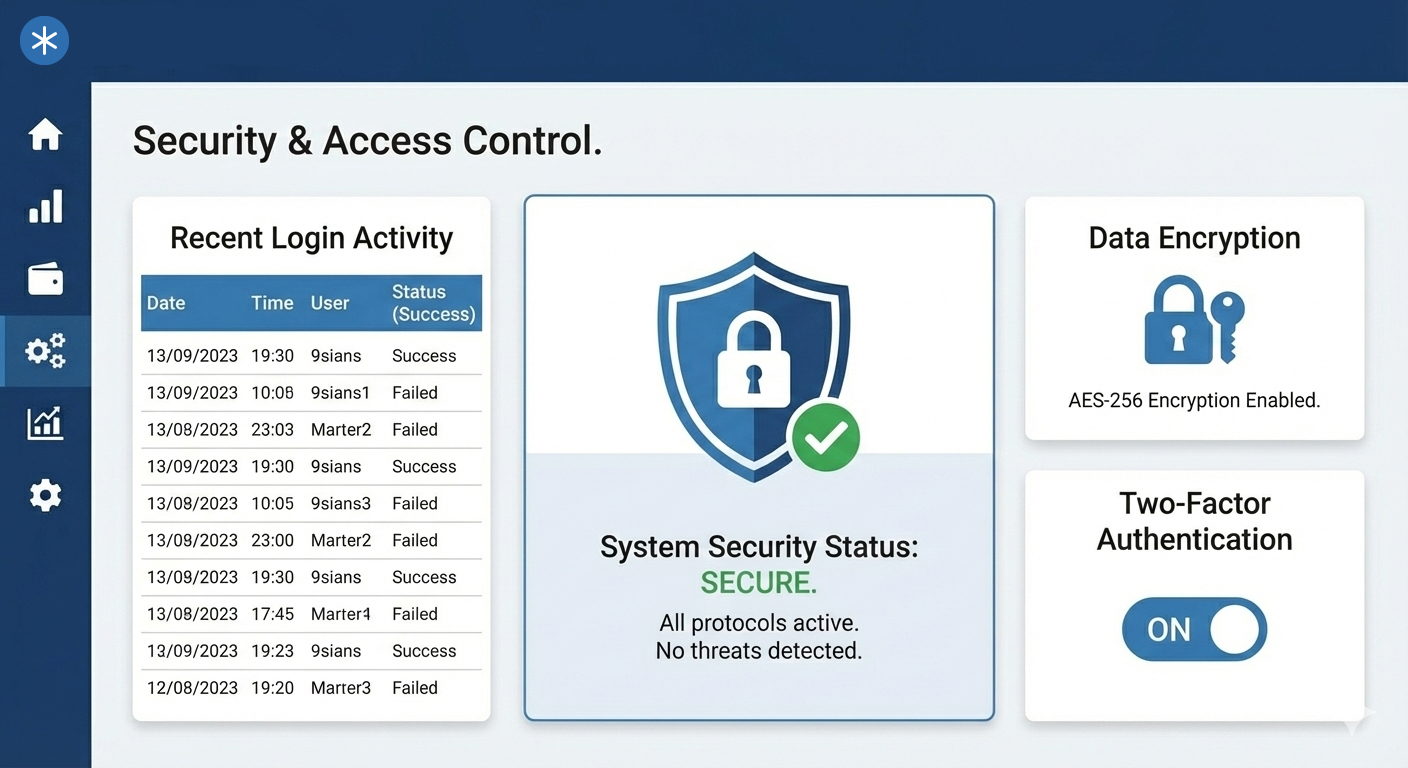
Task: Click the green checkmark badge on shield
Action: click(824, 436)
